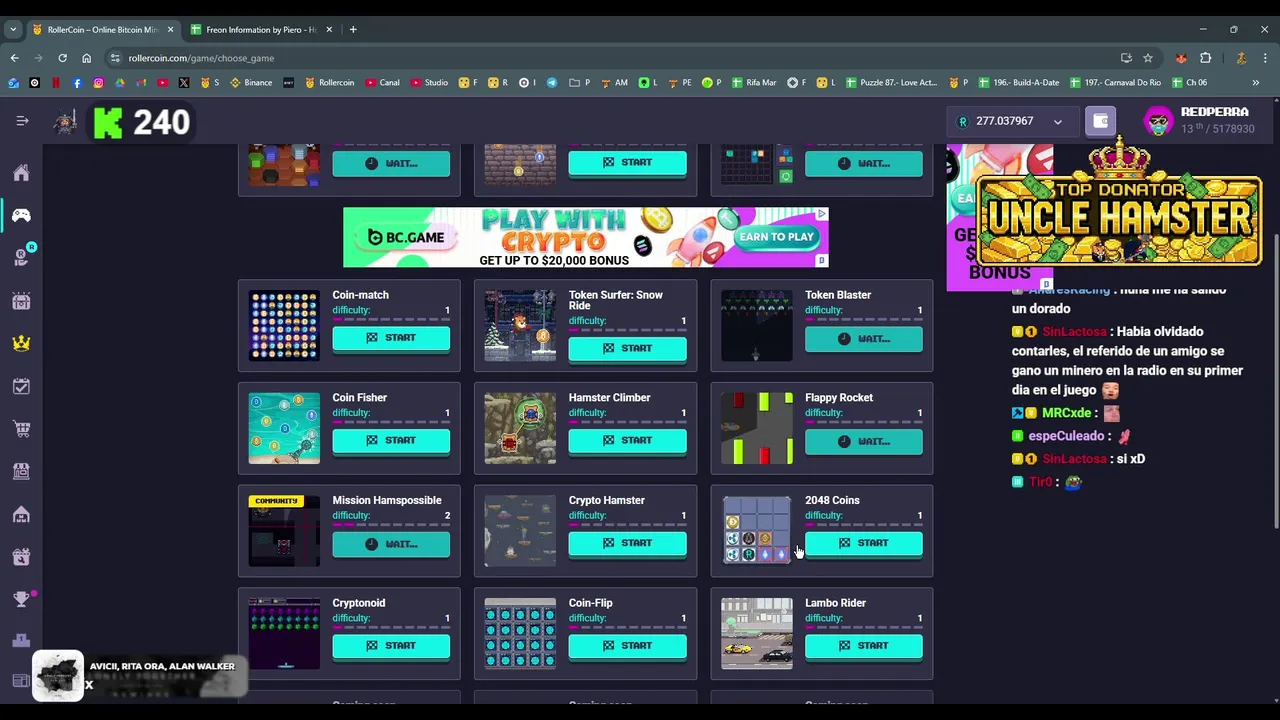Reload the page
Viewport: 1280px width, 720px height.
[62, 58]
